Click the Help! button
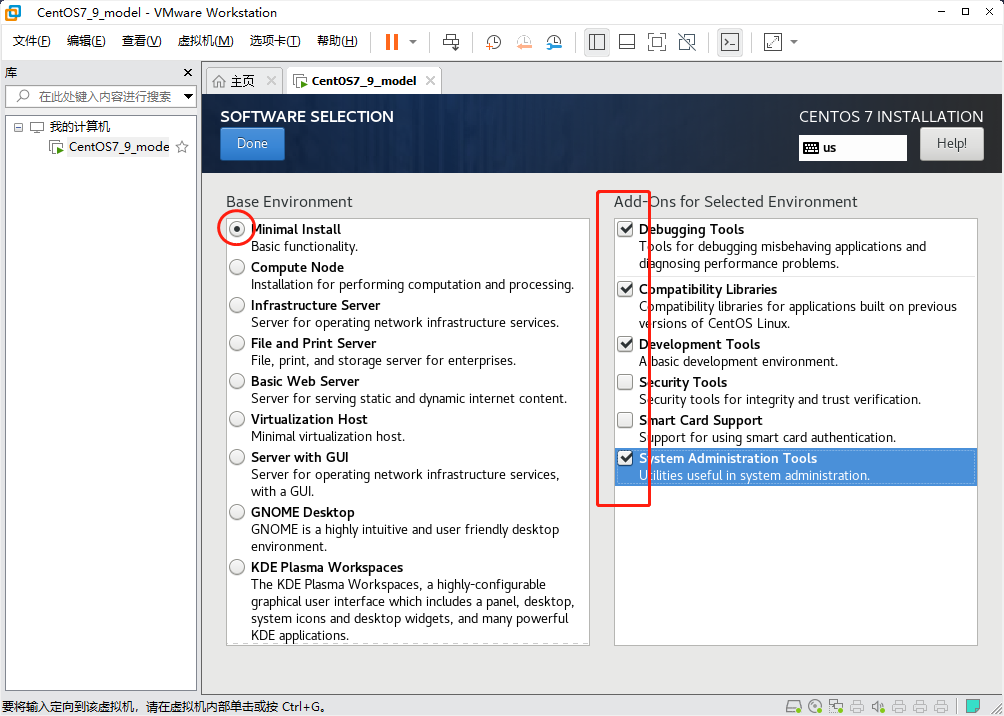The width and height of the screenshot is (1004, 716). click(951, 143)
